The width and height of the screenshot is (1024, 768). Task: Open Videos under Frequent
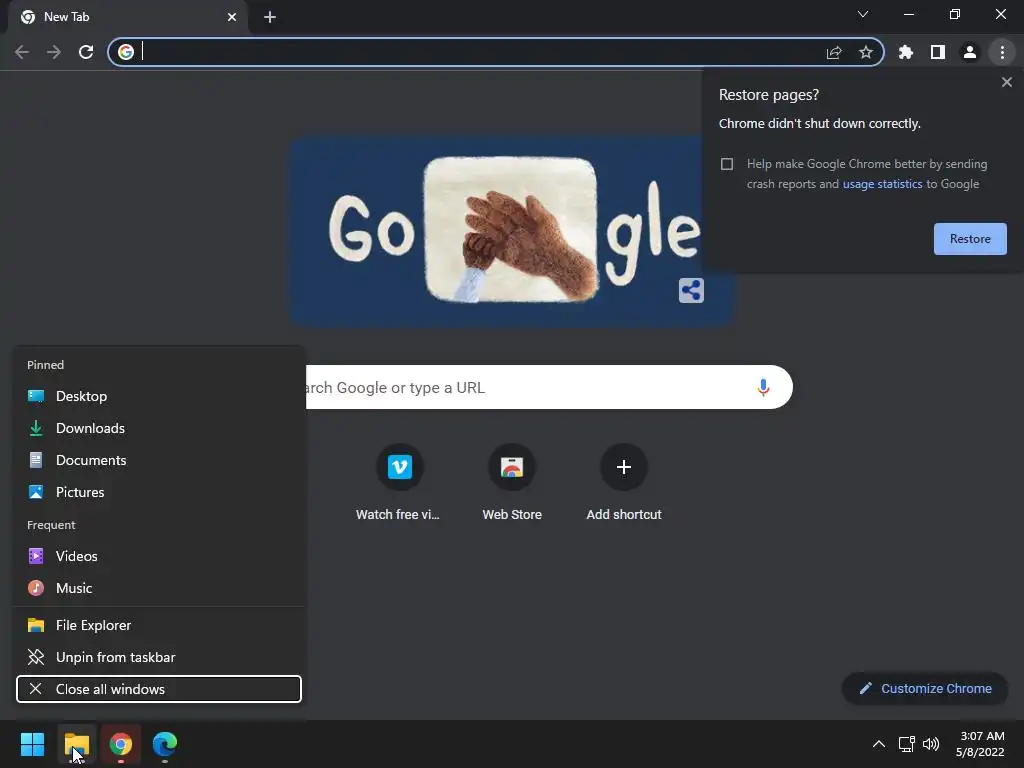pos(159,556)
